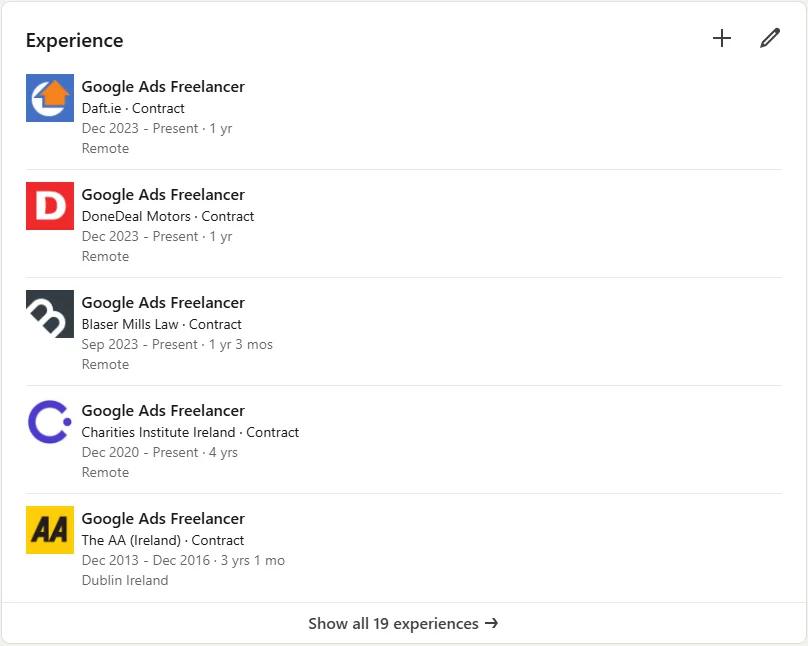Click the plus icon to add experience
The image size is (808, 646).
click(x=721, y=38)
